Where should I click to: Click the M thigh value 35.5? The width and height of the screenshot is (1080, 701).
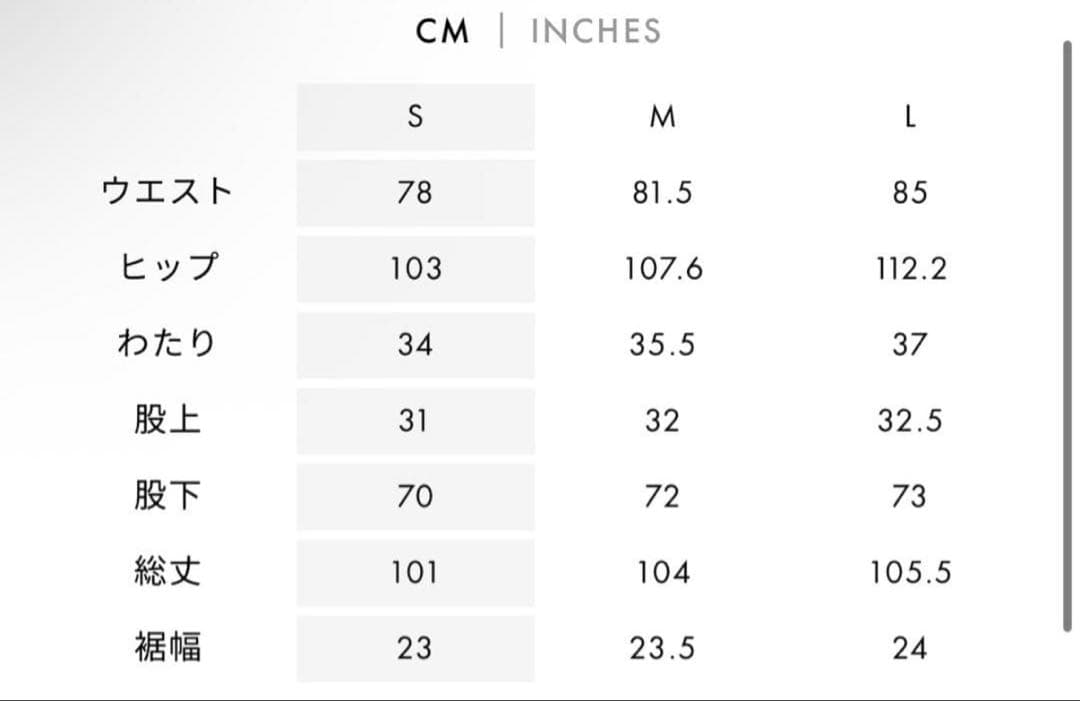(662, 344)
